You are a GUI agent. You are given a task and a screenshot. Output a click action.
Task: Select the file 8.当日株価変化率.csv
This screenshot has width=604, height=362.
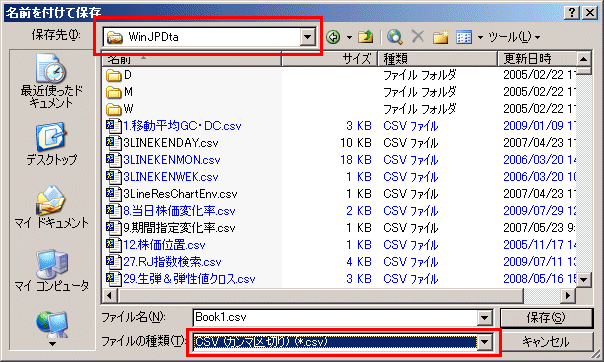pyautogui.click(x=171, y=211)
